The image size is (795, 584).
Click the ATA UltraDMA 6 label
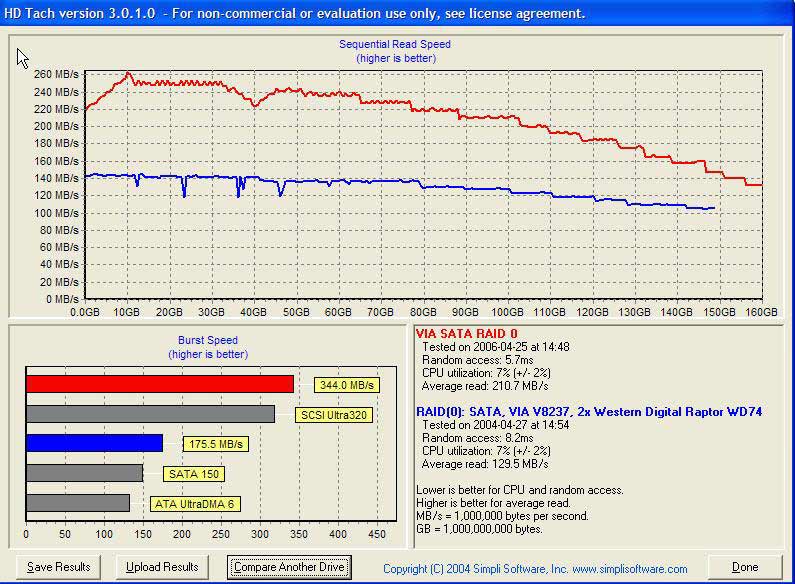click(193, 504)
